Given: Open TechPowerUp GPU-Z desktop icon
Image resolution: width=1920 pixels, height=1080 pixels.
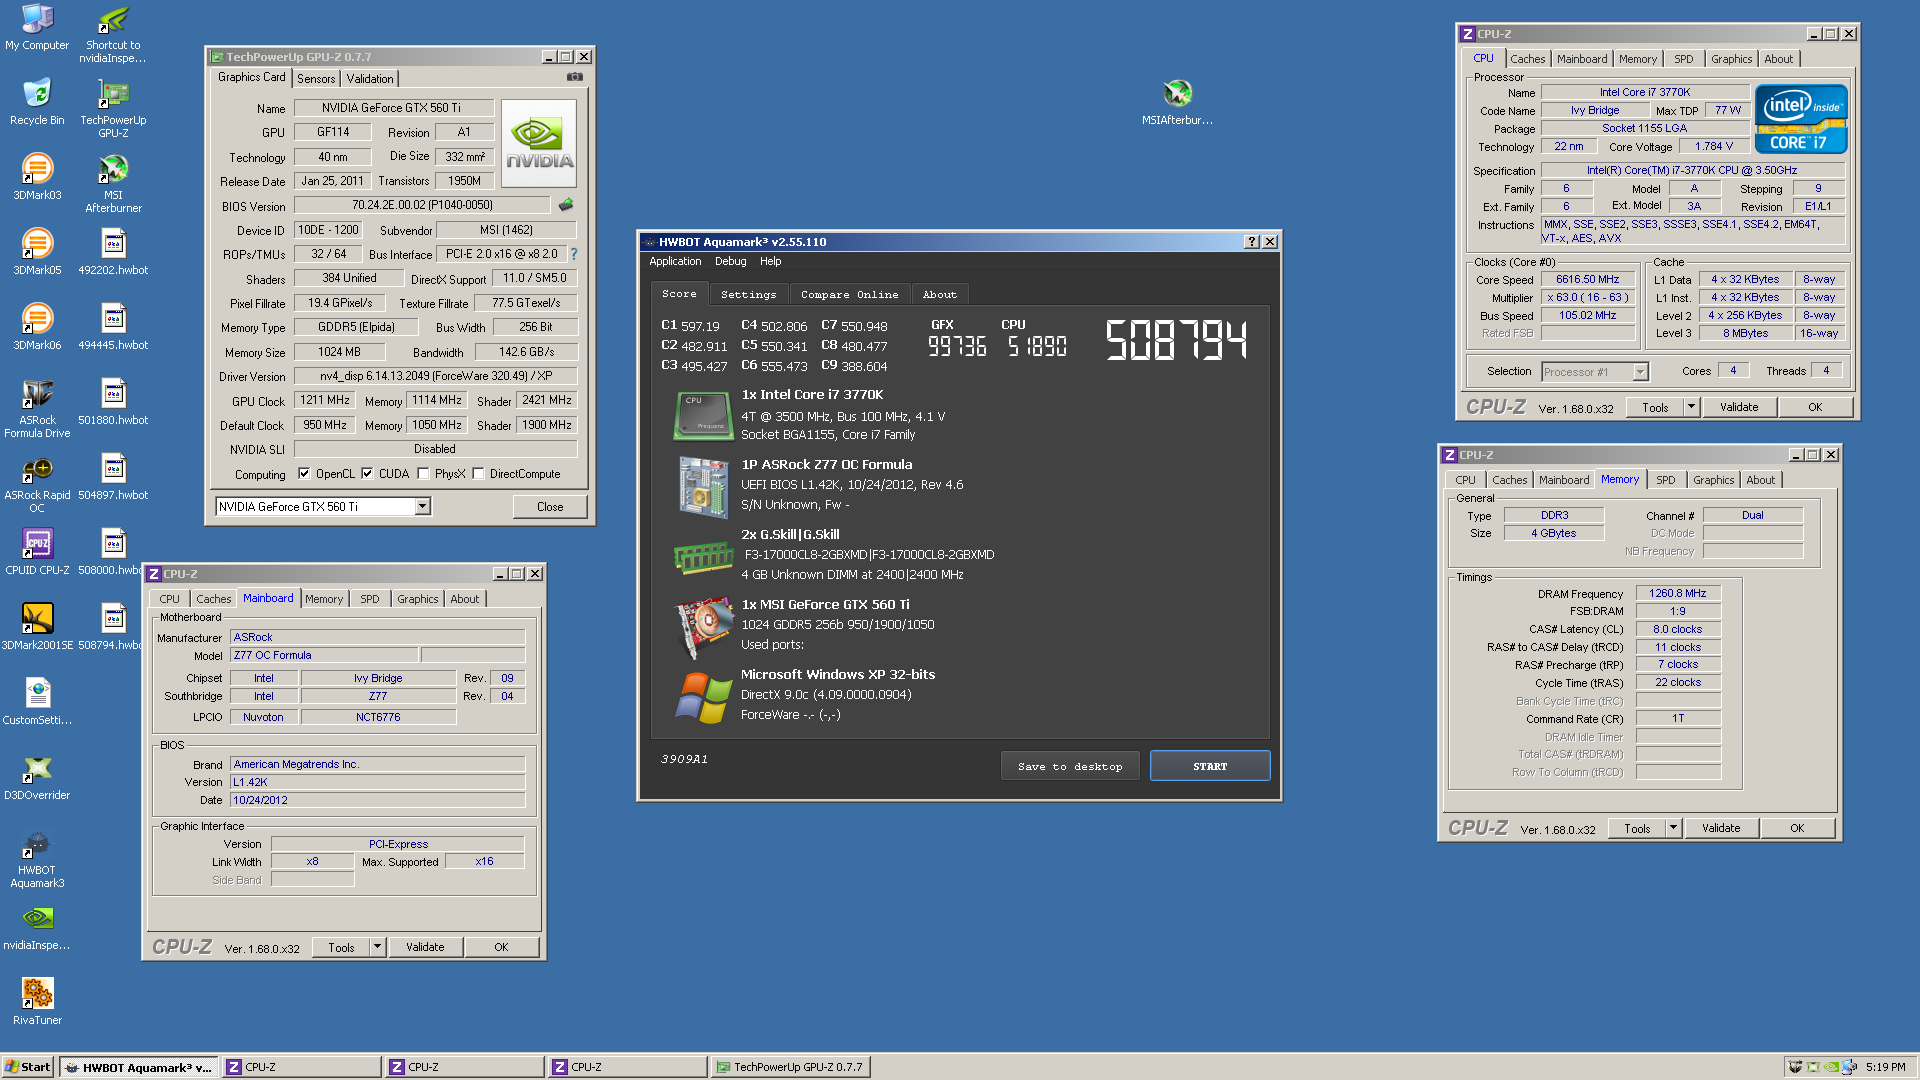Looking at the screenshot, I should (113, 108).
